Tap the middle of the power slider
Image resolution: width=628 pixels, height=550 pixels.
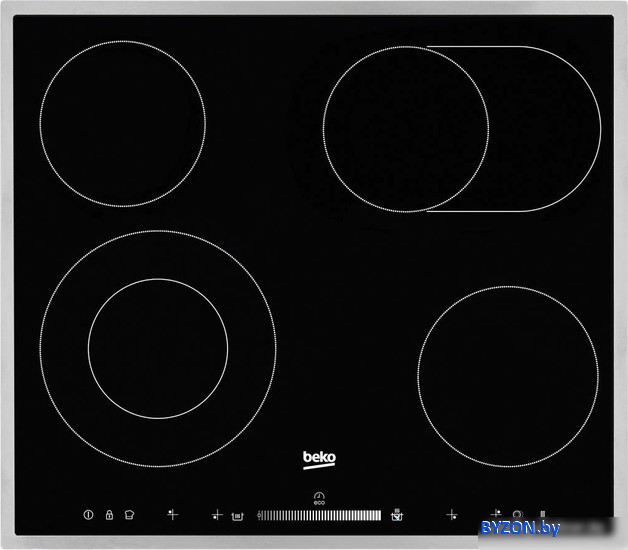[319, 515]
